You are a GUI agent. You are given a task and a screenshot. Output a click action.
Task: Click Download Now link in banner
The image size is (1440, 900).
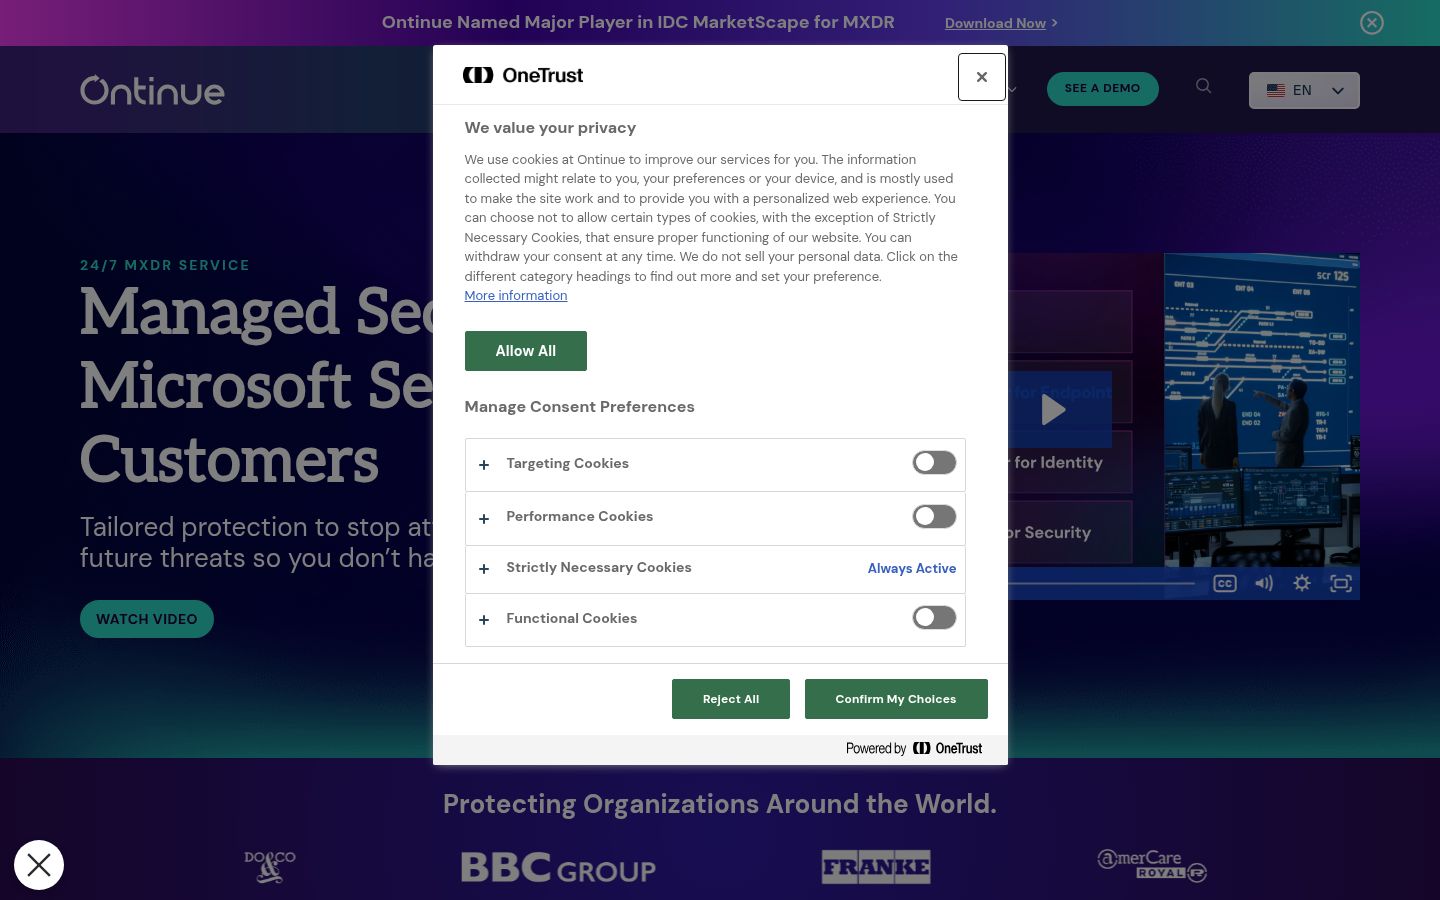pyautogui.click(x=996, y=23)
